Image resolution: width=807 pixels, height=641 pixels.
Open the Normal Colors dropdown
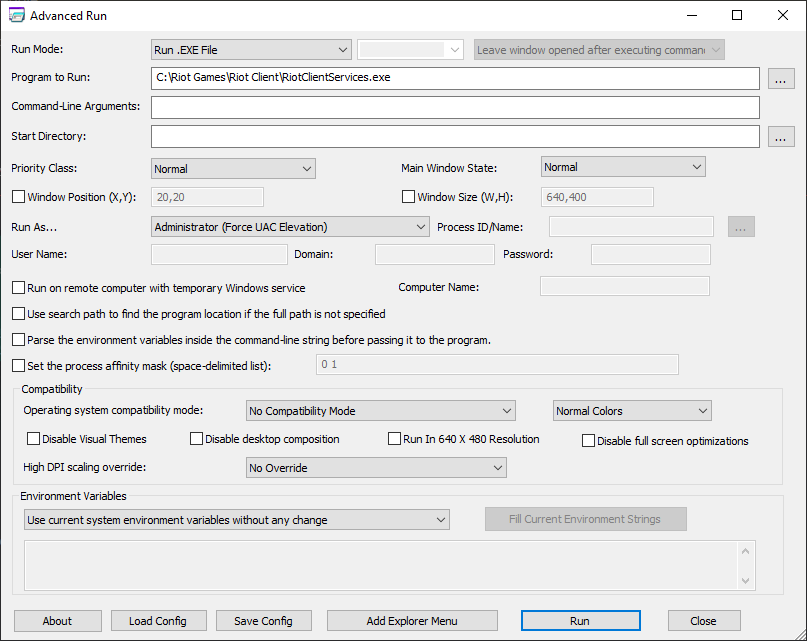pos(632,411)
